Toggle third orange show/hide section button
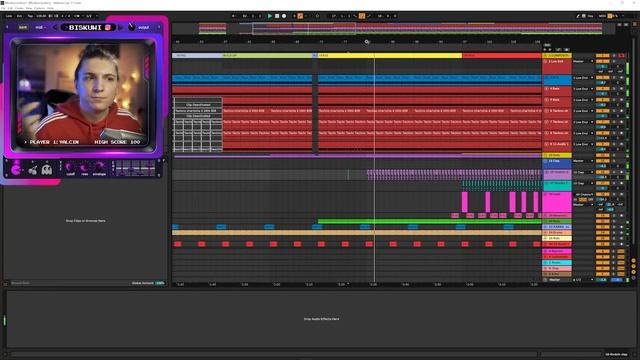The width and height of the screenshot is (640, 360). (633, 272)
